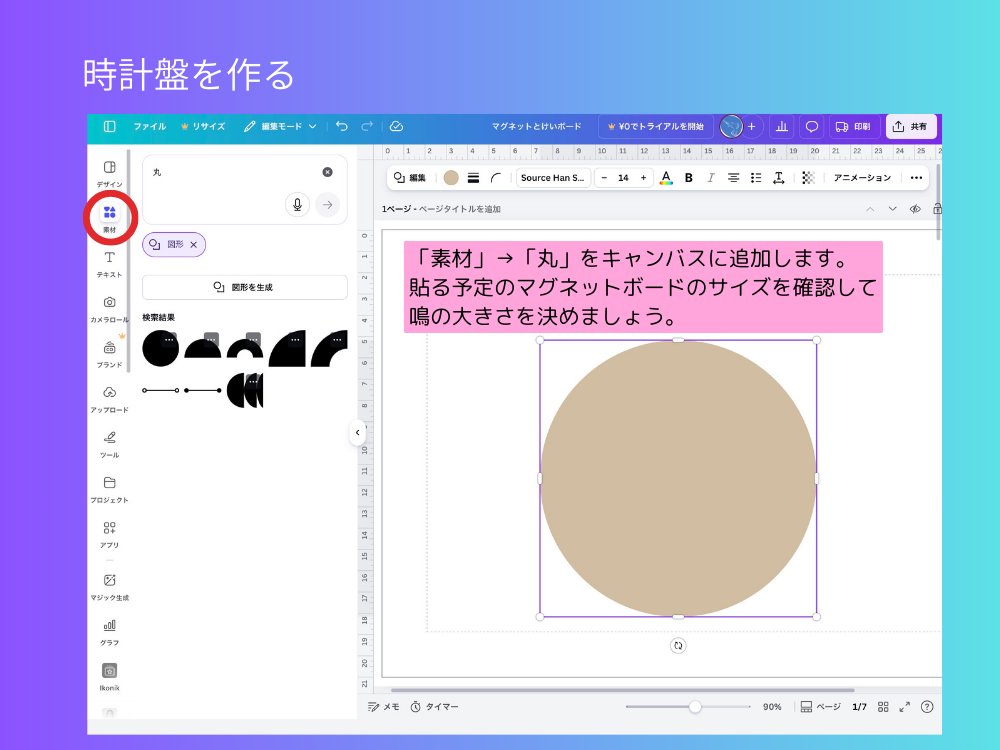The width and height of the screenshot is (1000, 750).
Task: Collapse the 1ページ page section chevron
Action: click(x=870, y=209)
